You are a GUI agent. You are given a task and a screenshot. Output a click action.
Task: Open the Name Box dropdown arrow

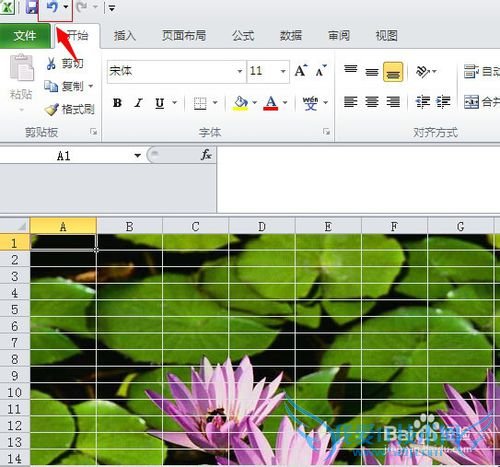click(x=137, y=155)
